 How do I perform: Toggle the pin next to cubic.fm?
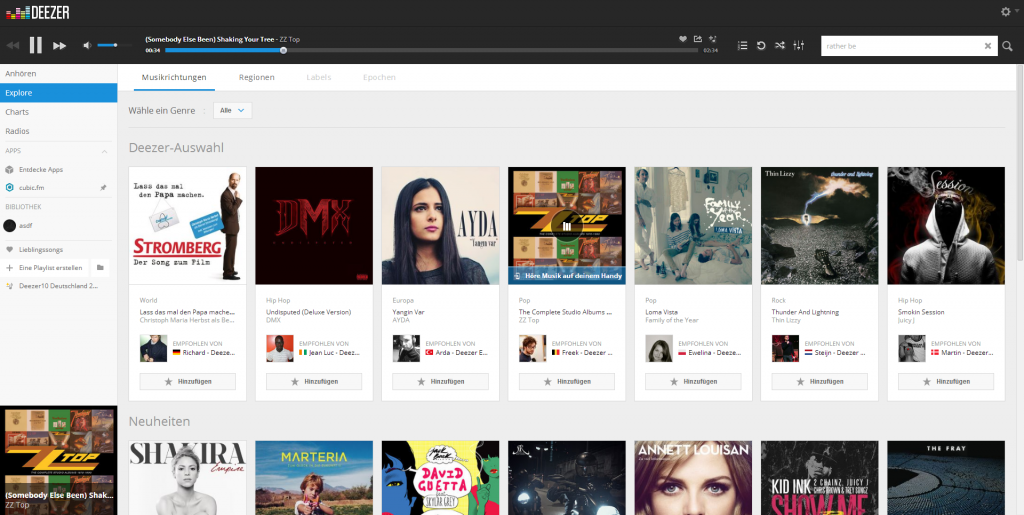[x=103, y=187]
